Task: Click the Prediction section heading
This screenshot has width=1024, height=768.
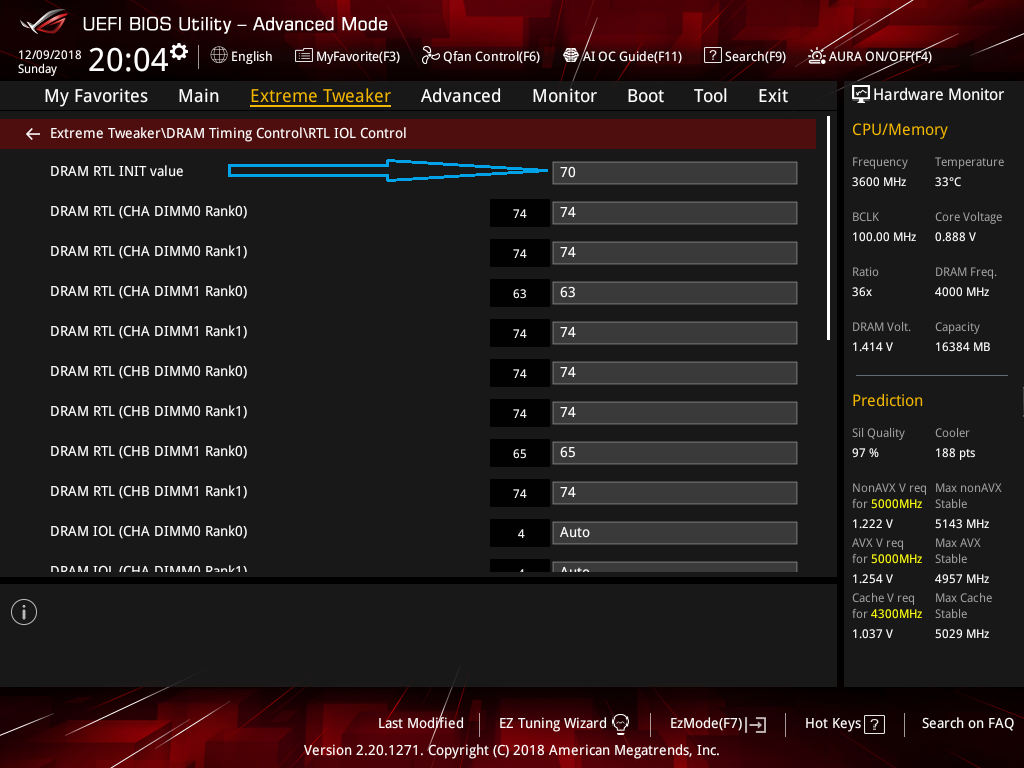Action: tap(887, 400)
